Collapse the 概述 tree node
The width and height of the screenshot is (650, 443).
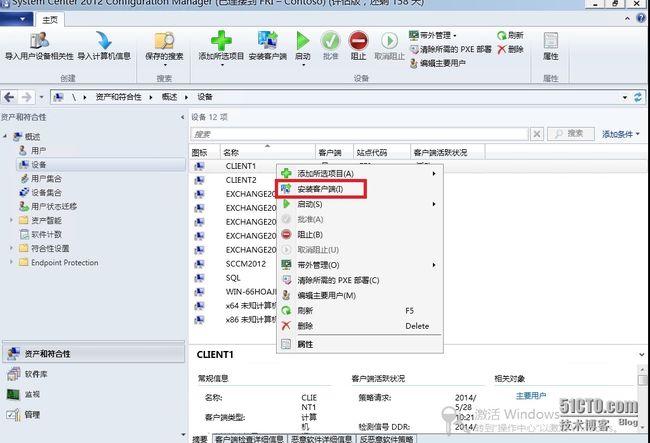5,136
